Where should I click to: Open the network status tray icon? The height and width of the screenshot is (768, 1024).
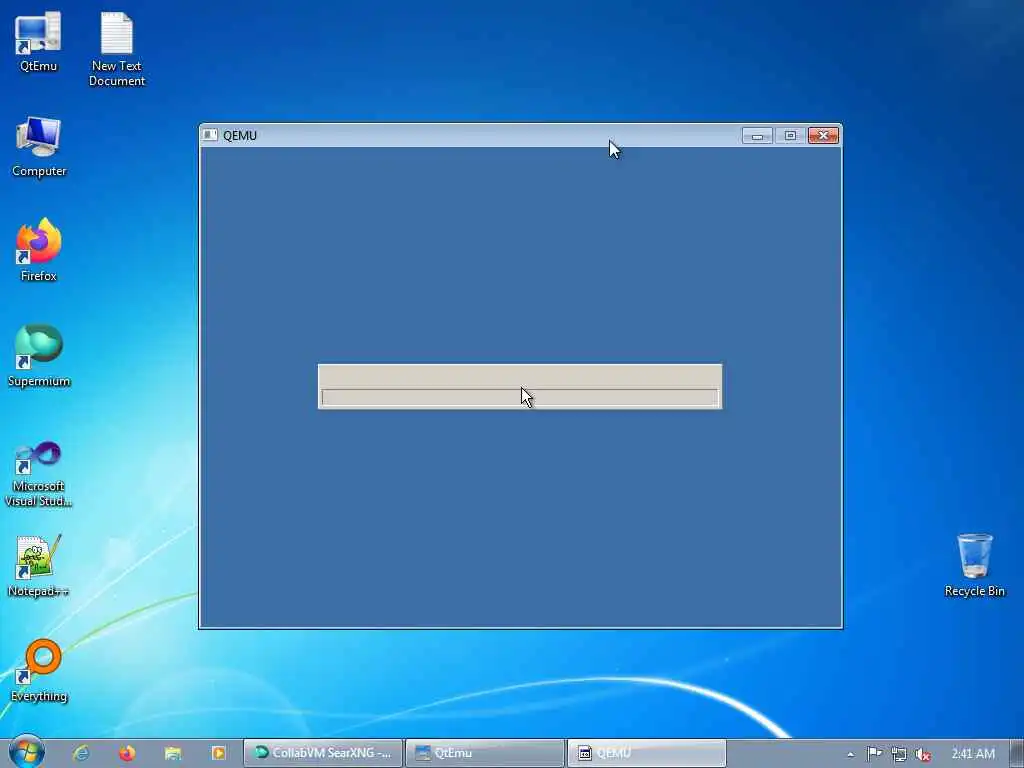pos(899,754)
